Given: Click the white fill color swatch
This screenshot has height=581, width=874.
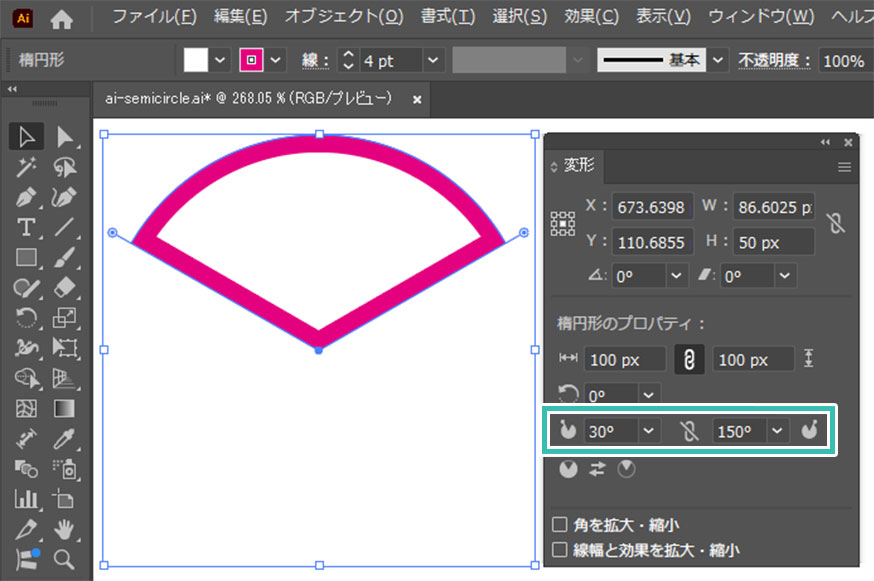Looking at the screenshot, I should [x=196, y=61].
